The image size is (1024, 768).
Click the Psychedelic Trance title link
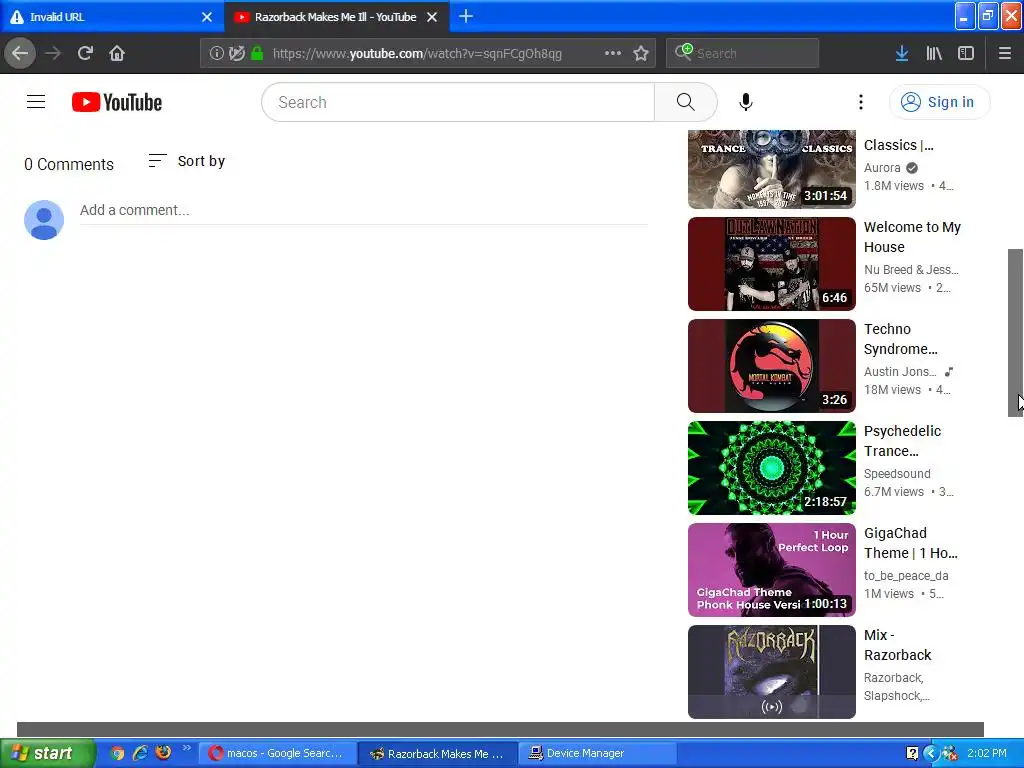(903, 441)
